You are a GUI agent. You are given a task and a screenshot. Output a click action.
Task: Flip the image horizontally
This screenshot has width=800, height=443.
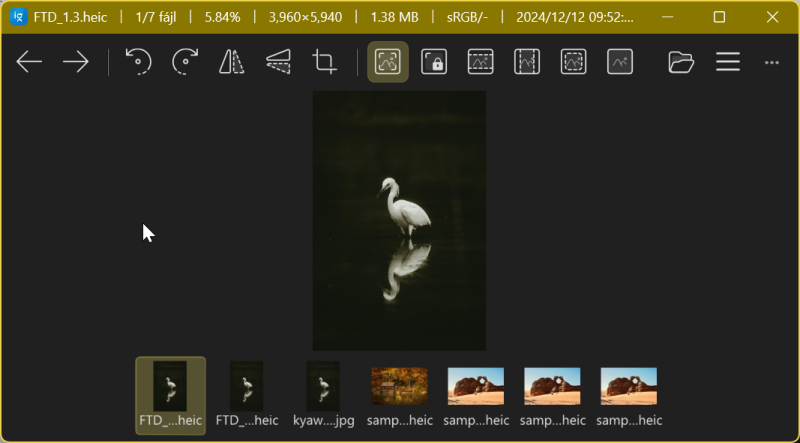point(231,62)
